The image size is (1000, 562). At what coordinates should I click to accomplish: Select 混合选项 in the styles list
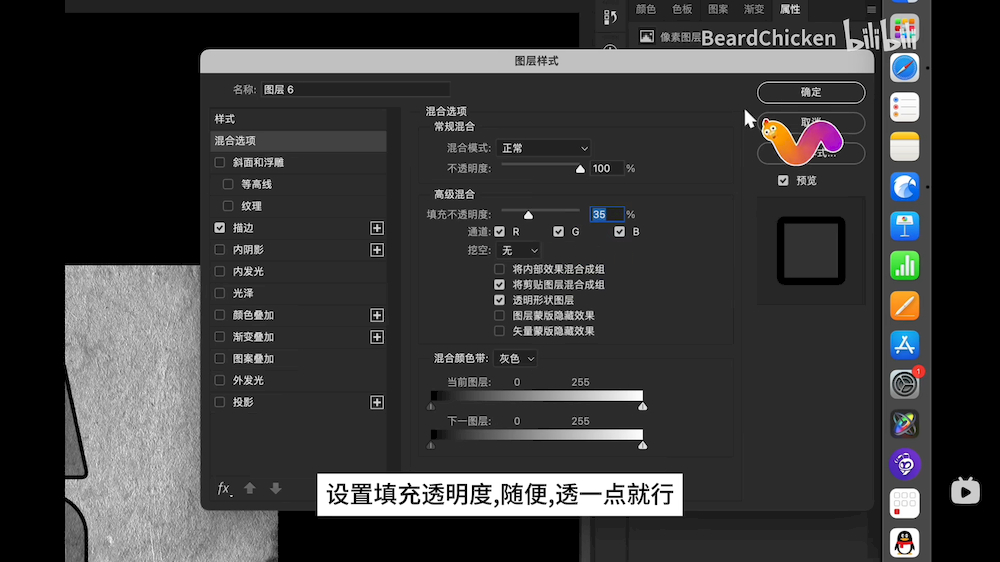pyautogui.click(x=298, y=141)
